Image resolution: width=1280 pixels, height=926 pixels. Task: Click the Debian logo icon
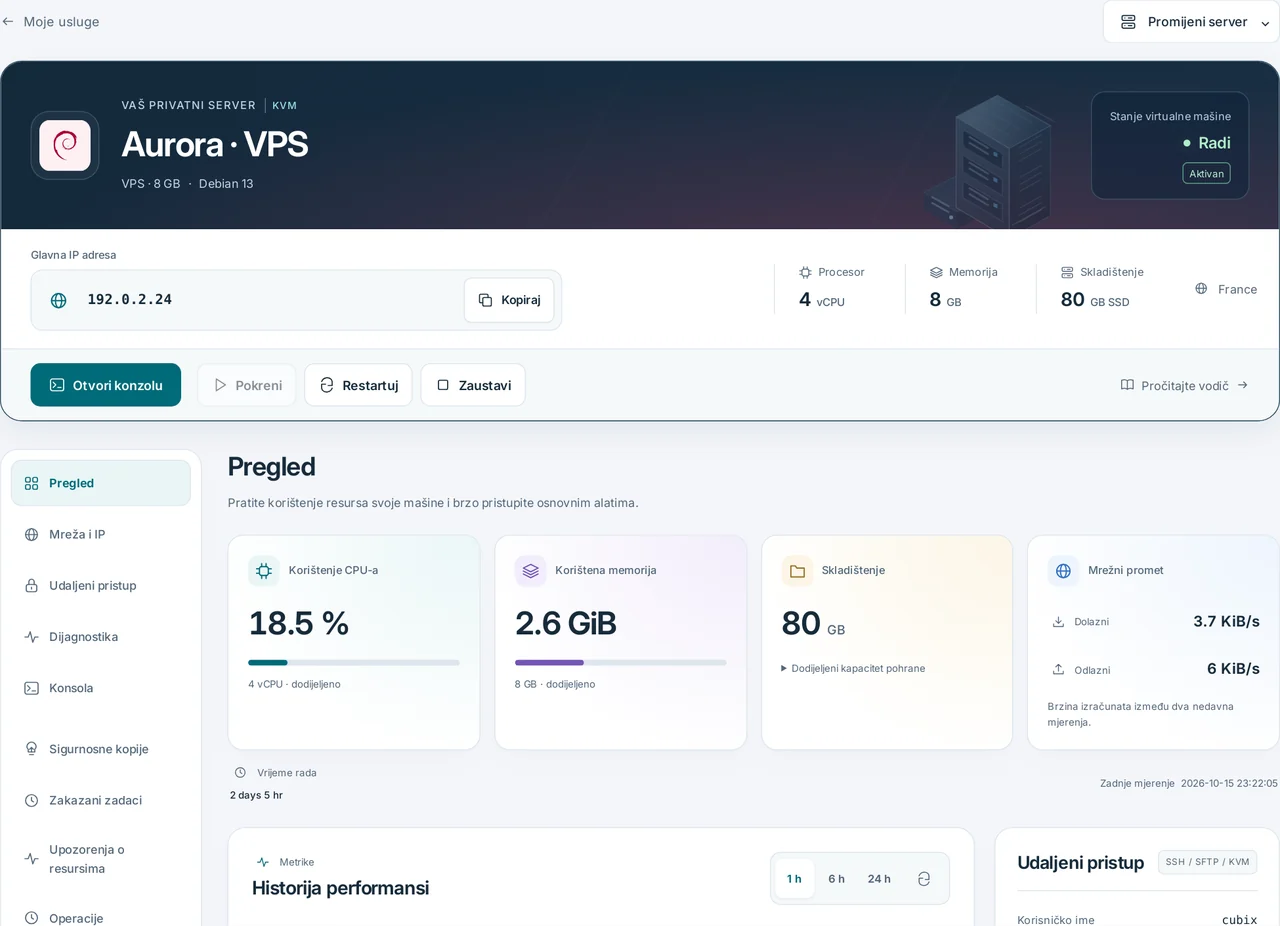coord(65,145)
